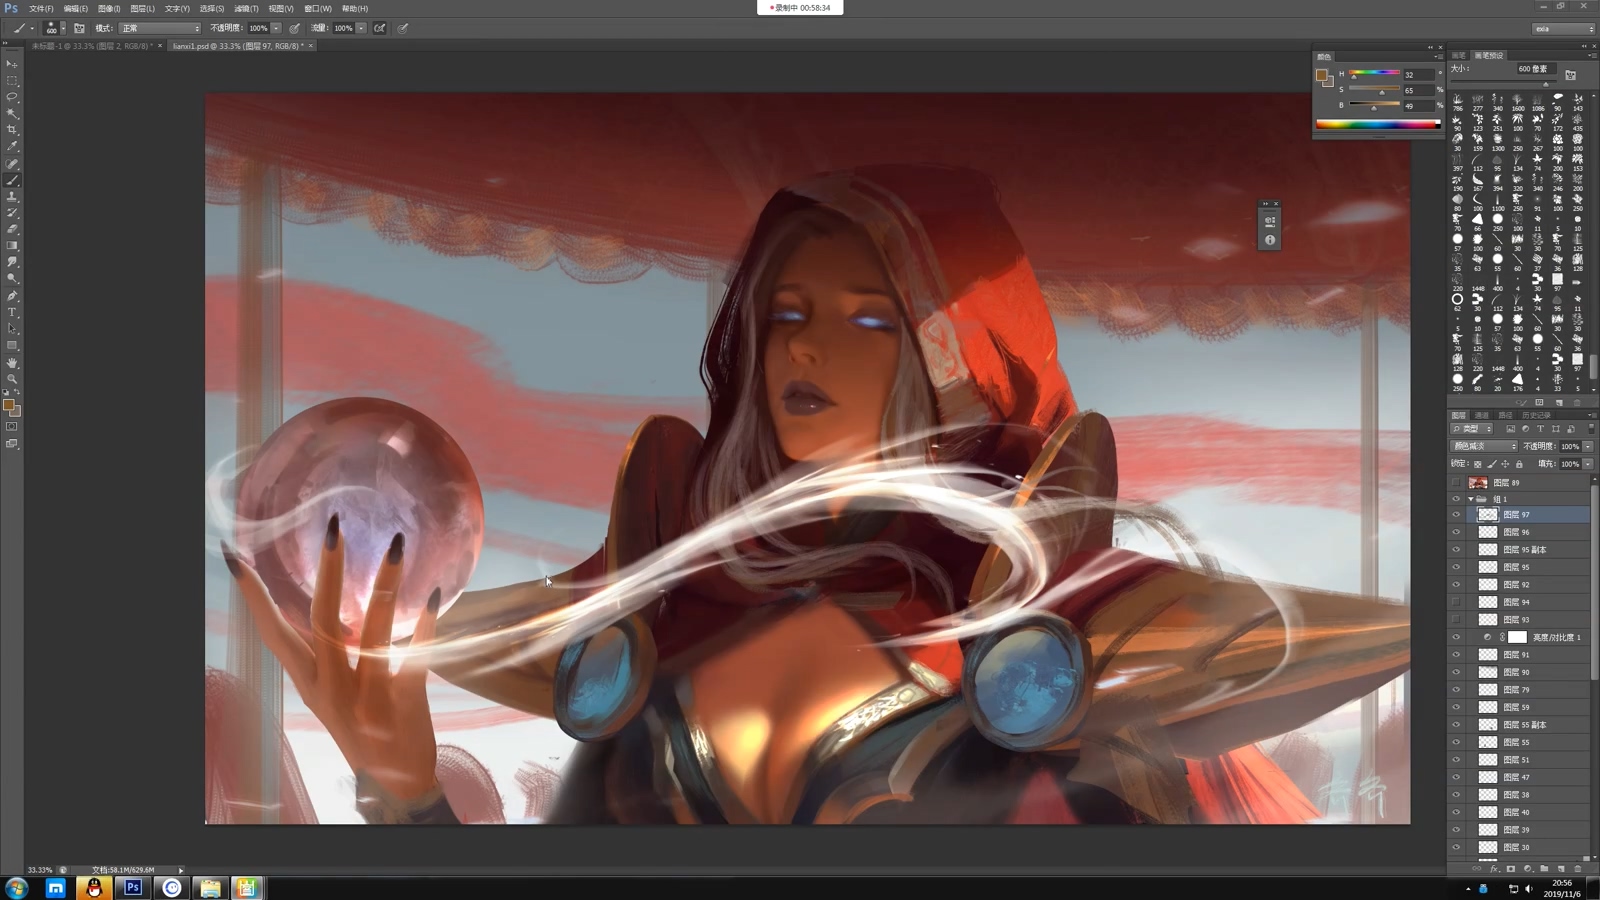Show layer 图层 89 visibility
The image size is (1600, 900).
pos(1456,483)
